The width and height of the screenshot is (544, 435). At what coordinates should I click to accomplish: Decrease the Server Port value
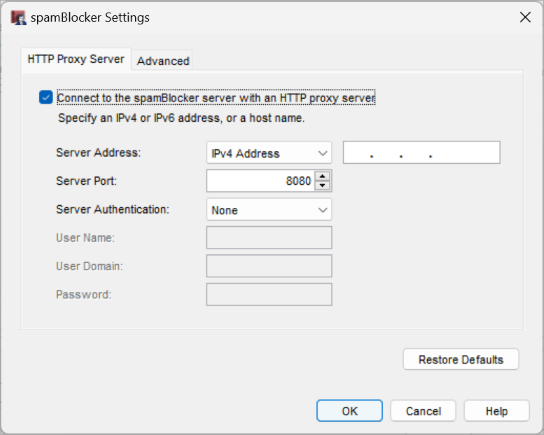[322, 186]
